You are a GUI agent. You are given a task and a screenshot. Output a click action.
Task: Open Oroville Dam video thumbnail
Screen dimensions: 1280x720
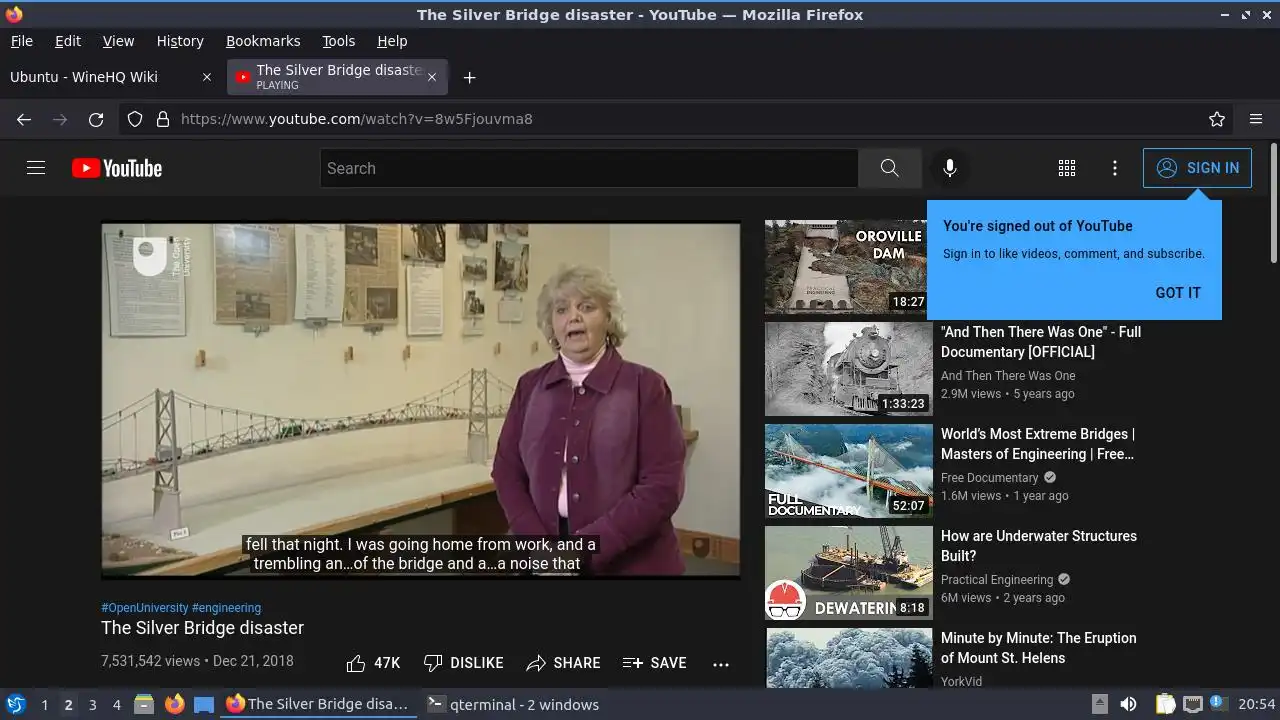[x=848, y=267]
